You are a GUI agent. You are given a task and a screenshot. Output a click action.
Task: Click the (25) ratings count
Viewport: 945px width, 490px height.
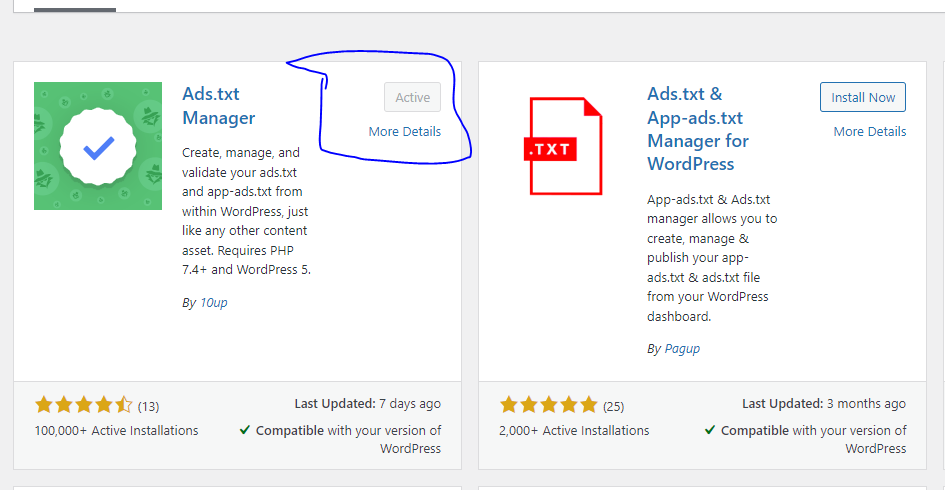[x=614, y=406]
